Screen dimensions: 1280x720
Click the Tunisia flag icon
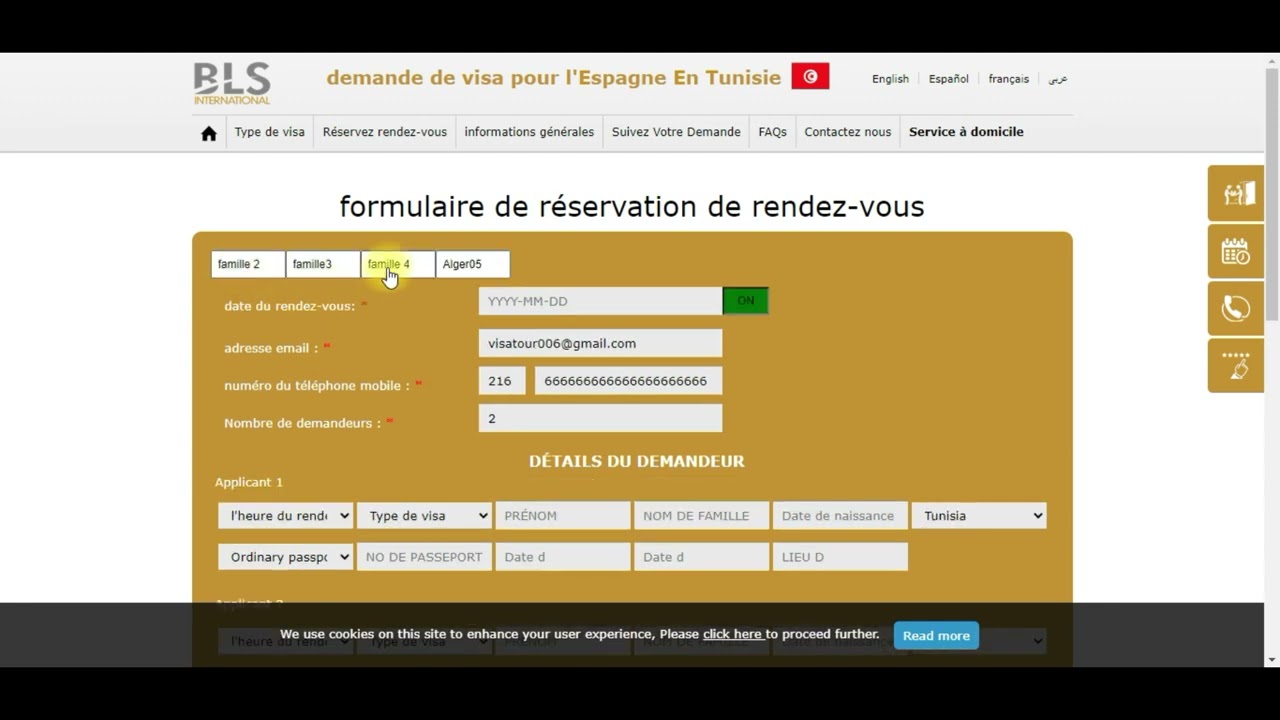[x=810, y=76]
